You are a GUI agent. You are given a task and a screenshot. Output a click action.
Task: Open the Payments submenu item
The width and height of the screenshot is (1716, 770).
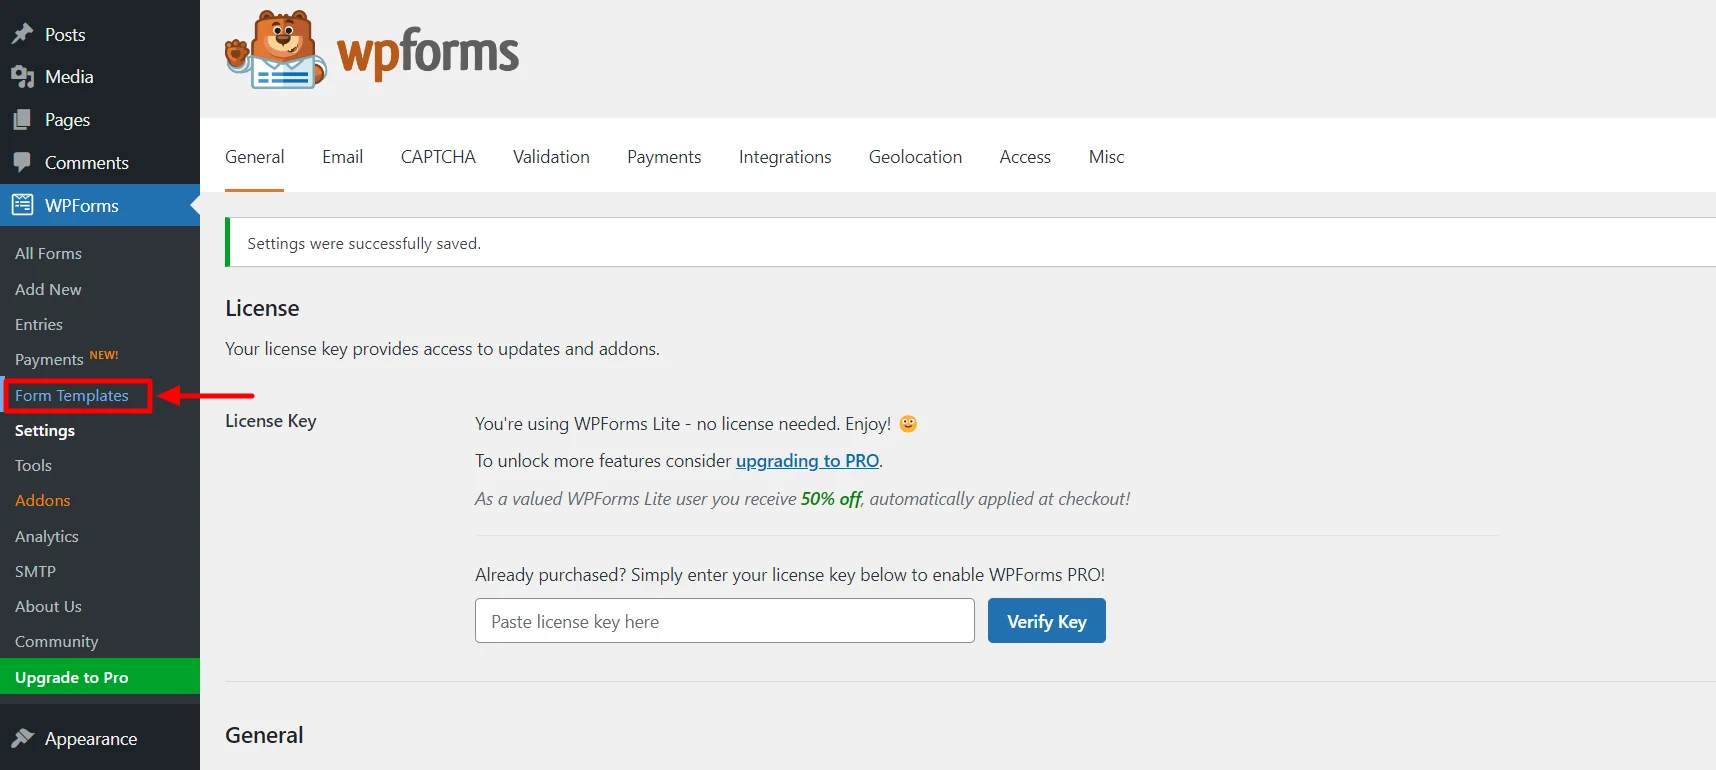(x=49, y=359)
